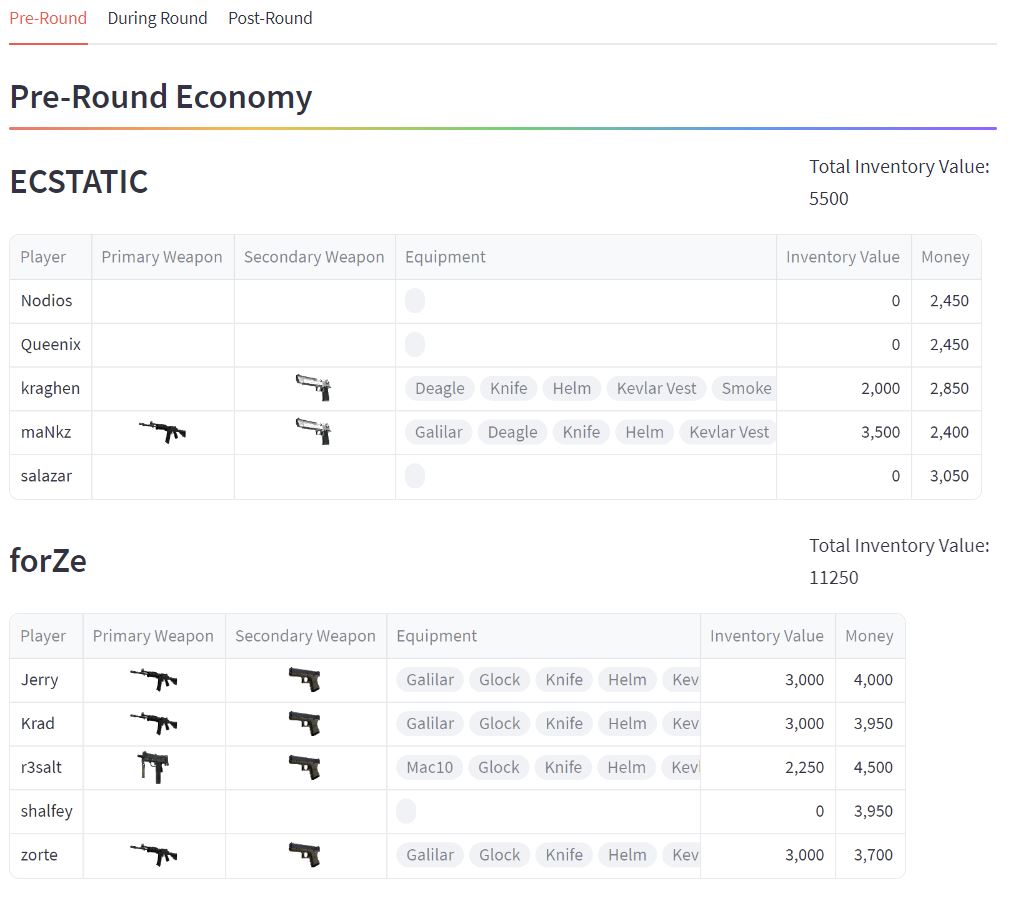Viewport: 1010px width, 899px height.
Task: Click r3salt's Mac10 equipment tag
Action: coord(430,767)
